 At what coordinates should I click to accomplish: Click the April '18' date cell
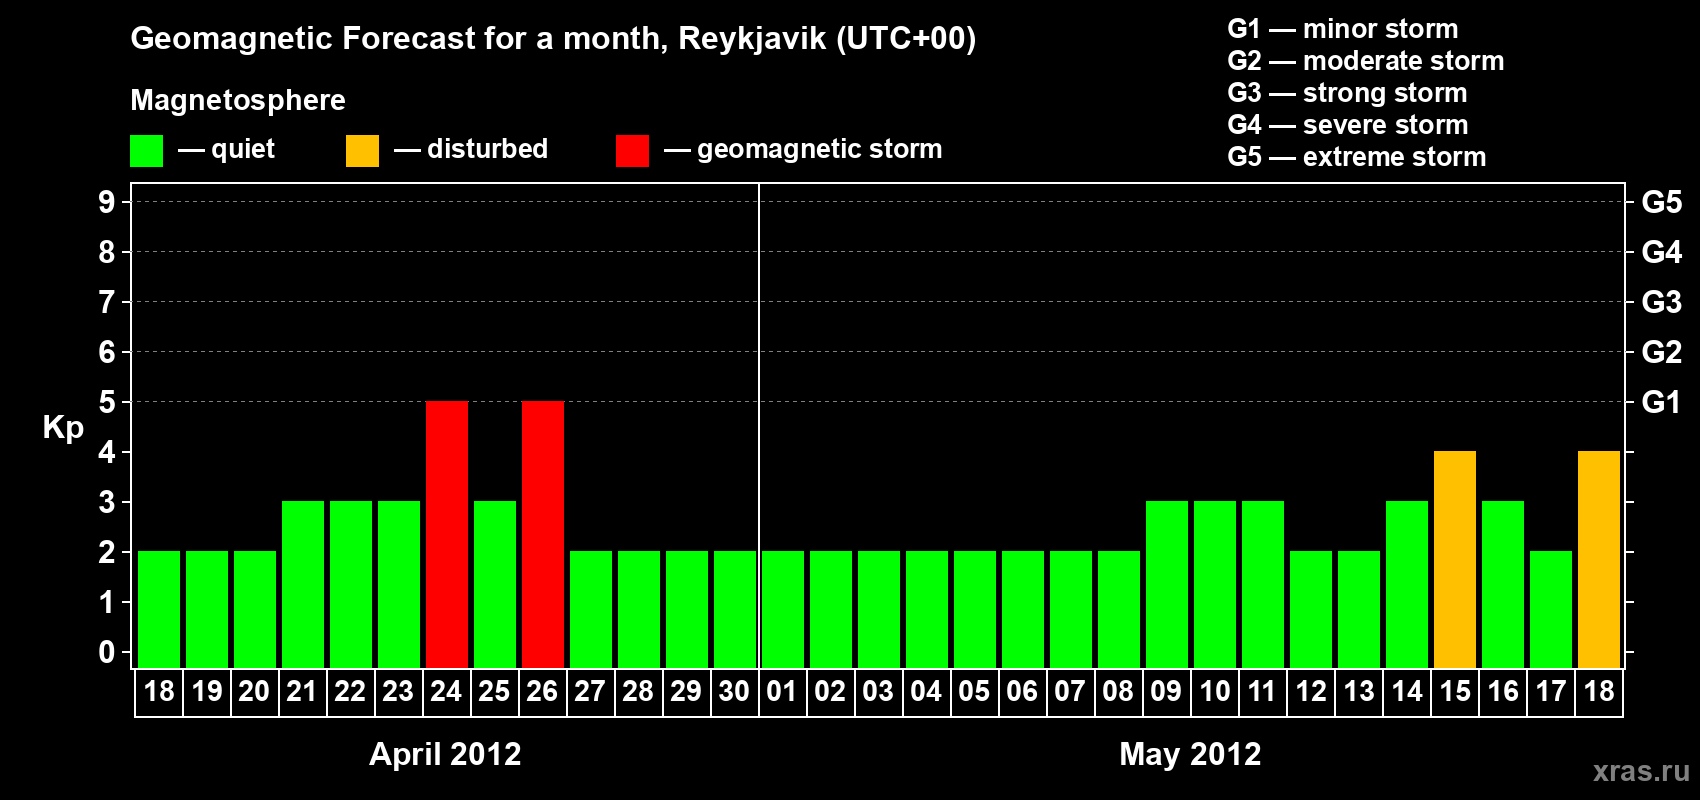(159, 692)
